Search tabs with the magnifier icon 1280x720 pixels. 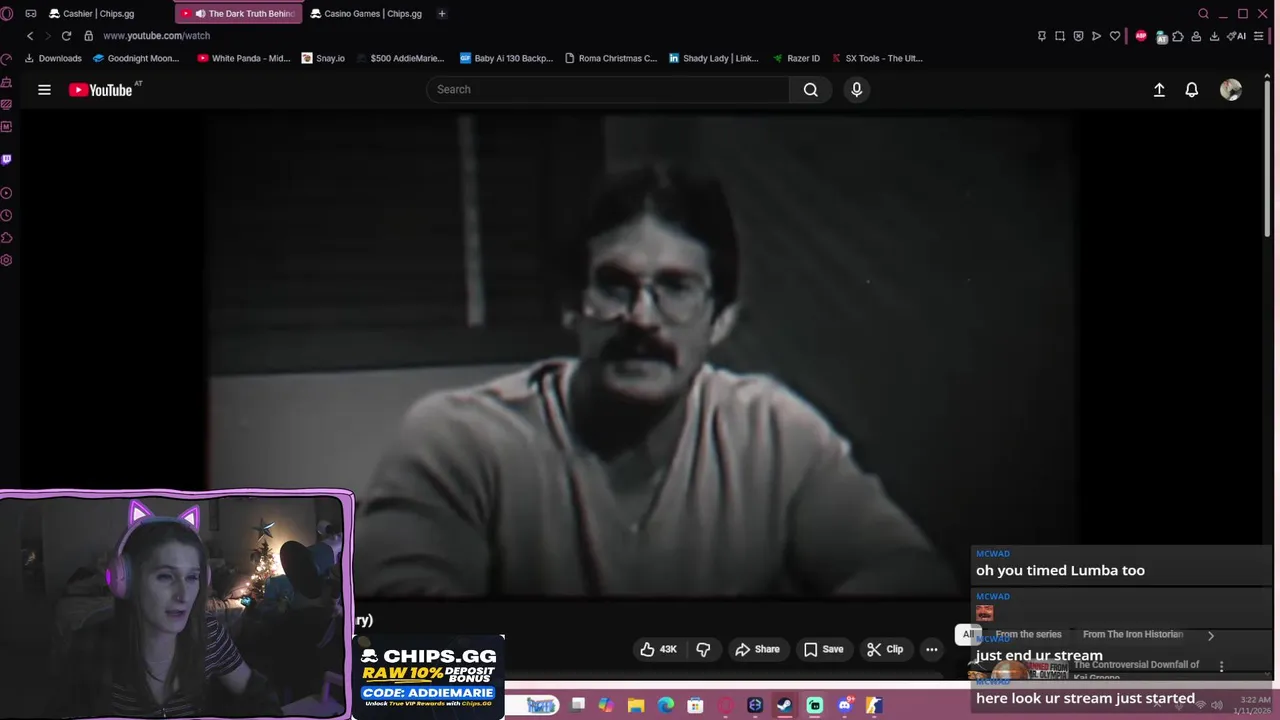(1203, 14)
